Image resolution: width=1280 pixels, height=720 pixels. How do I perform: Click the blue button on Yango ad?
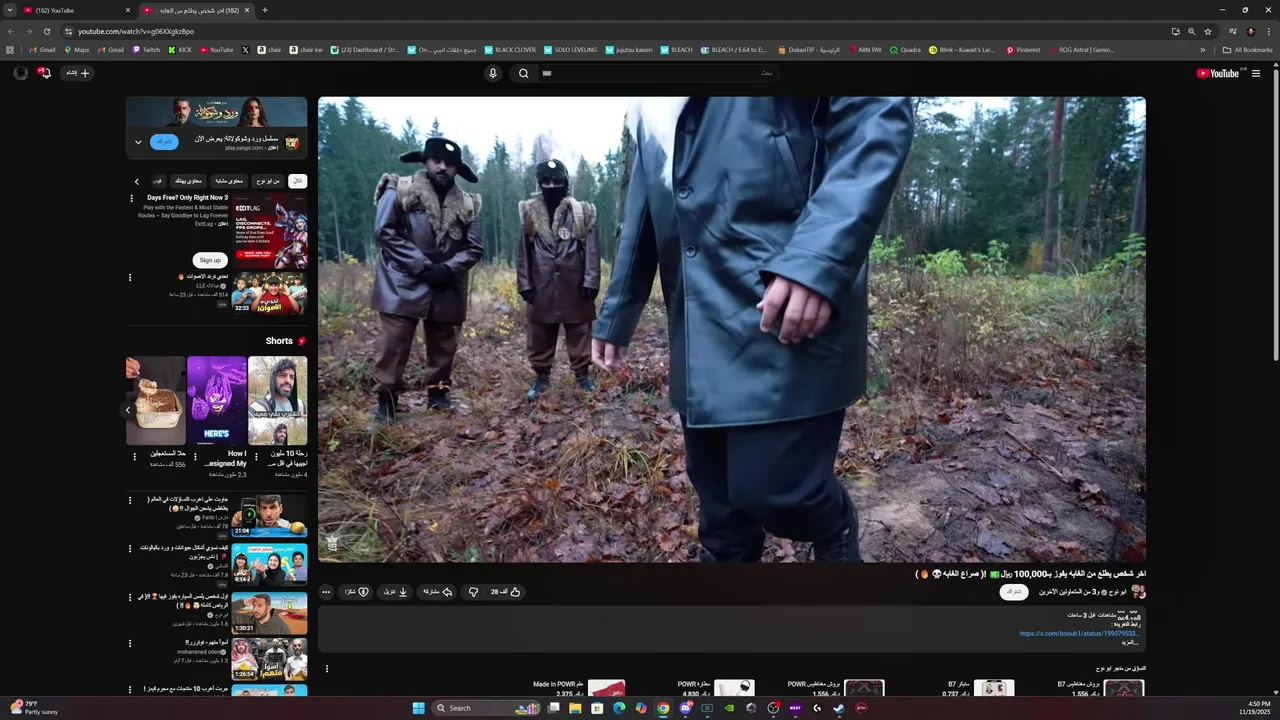(164, 142)
